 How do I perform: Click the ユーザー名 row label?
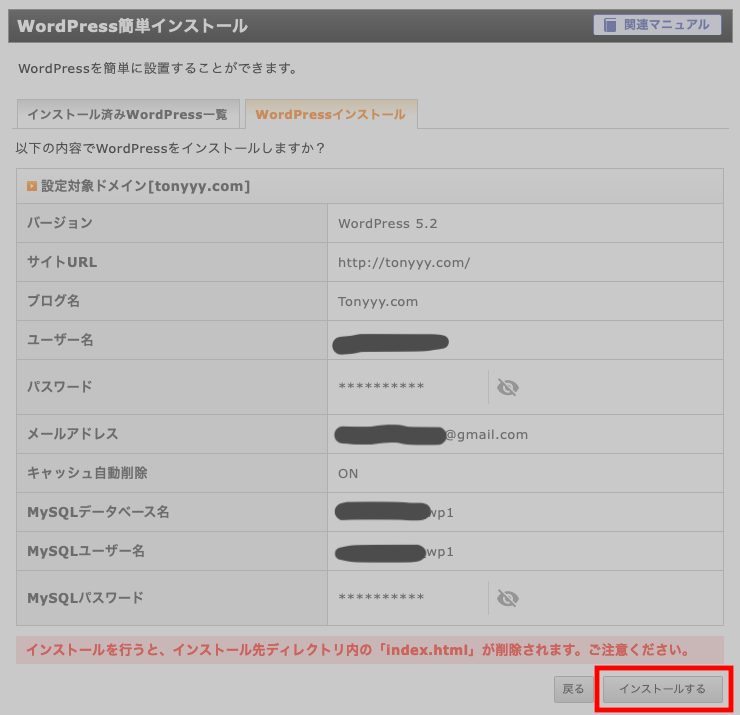click(60, 340)
